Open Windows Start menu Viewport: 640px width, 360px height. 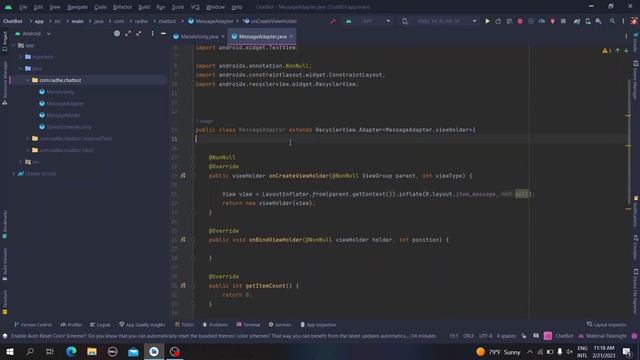9,351
